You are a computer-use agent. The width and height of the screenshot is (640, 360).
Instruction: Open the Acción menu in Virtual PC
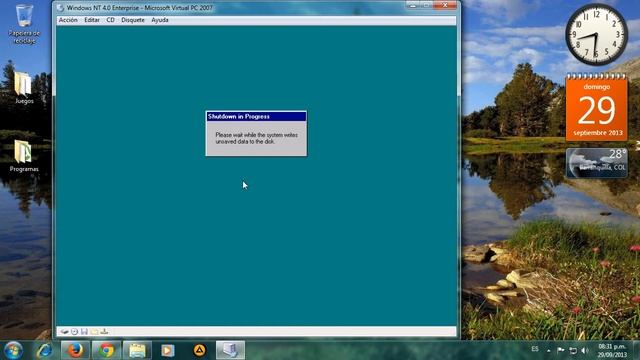pos(68,20)
